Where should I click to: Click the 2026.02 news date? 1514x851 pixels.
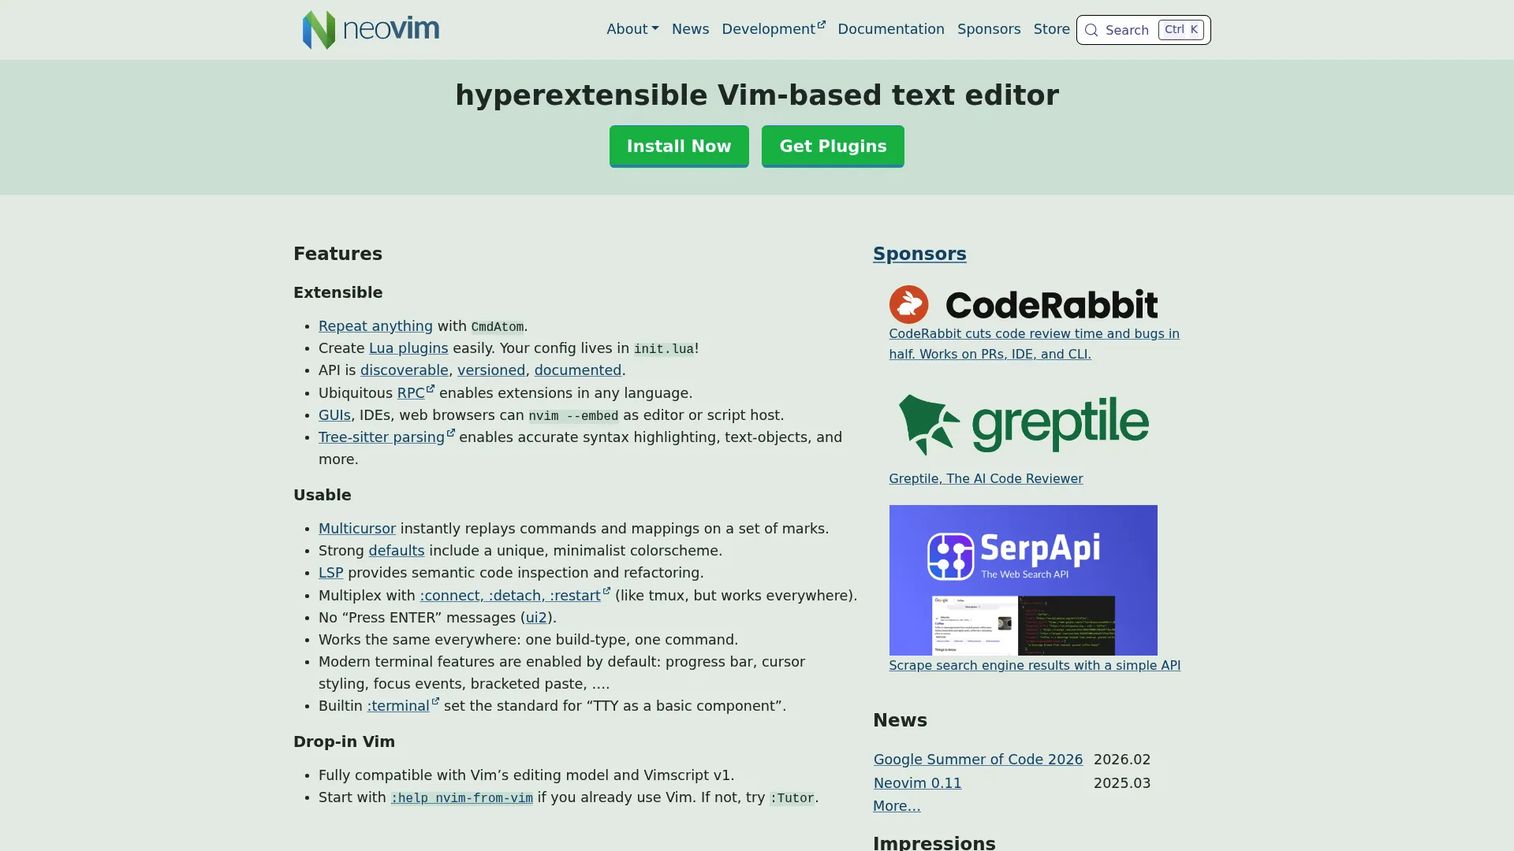point(1122,760)
